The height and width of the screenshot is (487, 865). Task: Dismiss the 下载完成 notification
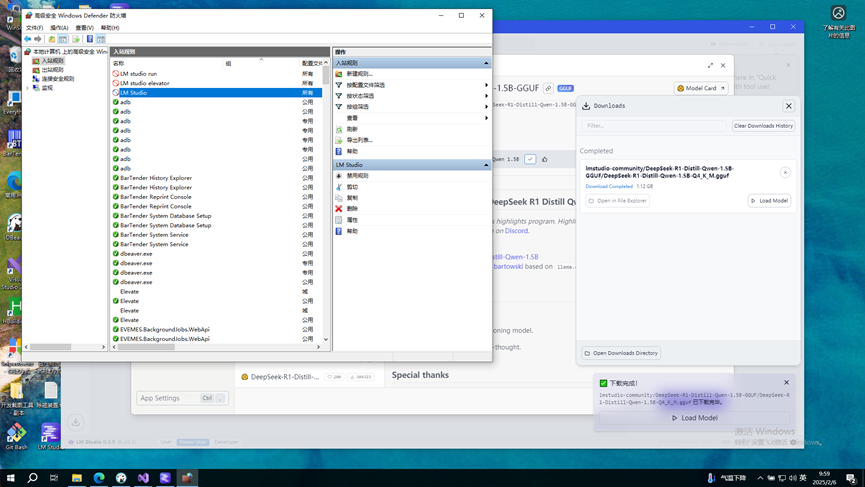click(786, 383)
